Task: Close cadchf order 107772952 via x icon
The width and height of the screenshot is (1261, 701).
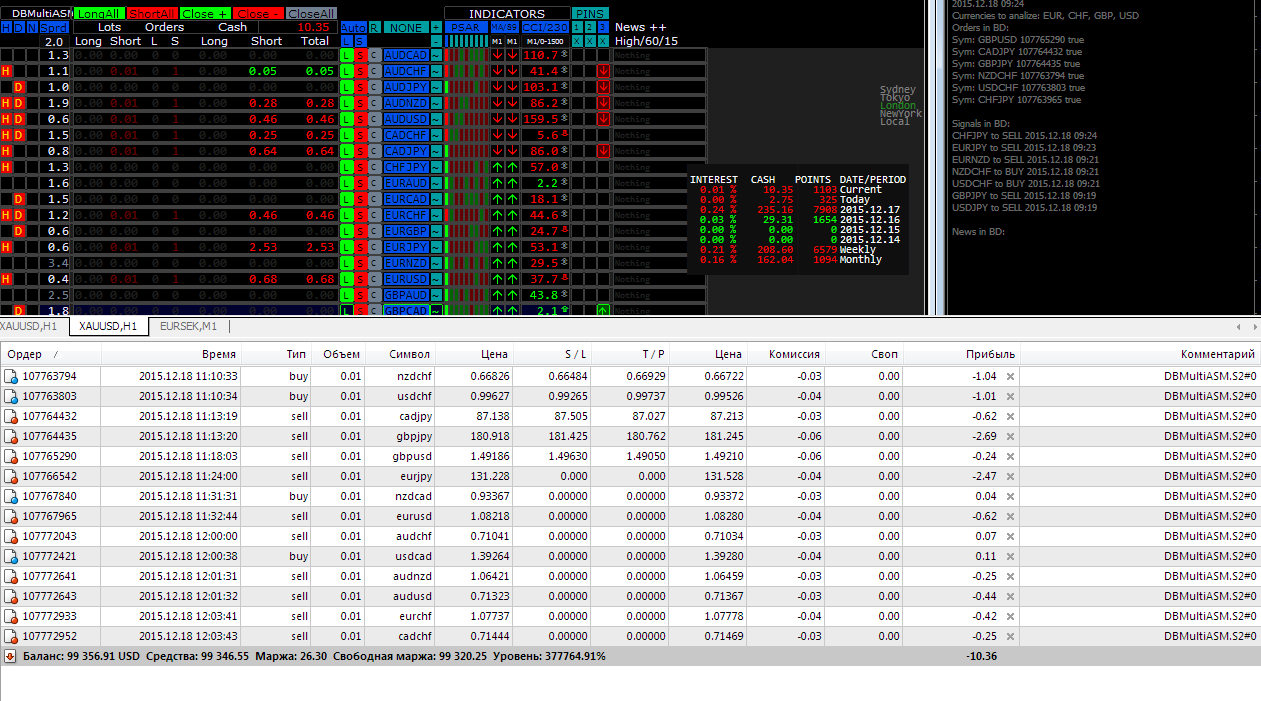Action: click(x=1010, y=636)
